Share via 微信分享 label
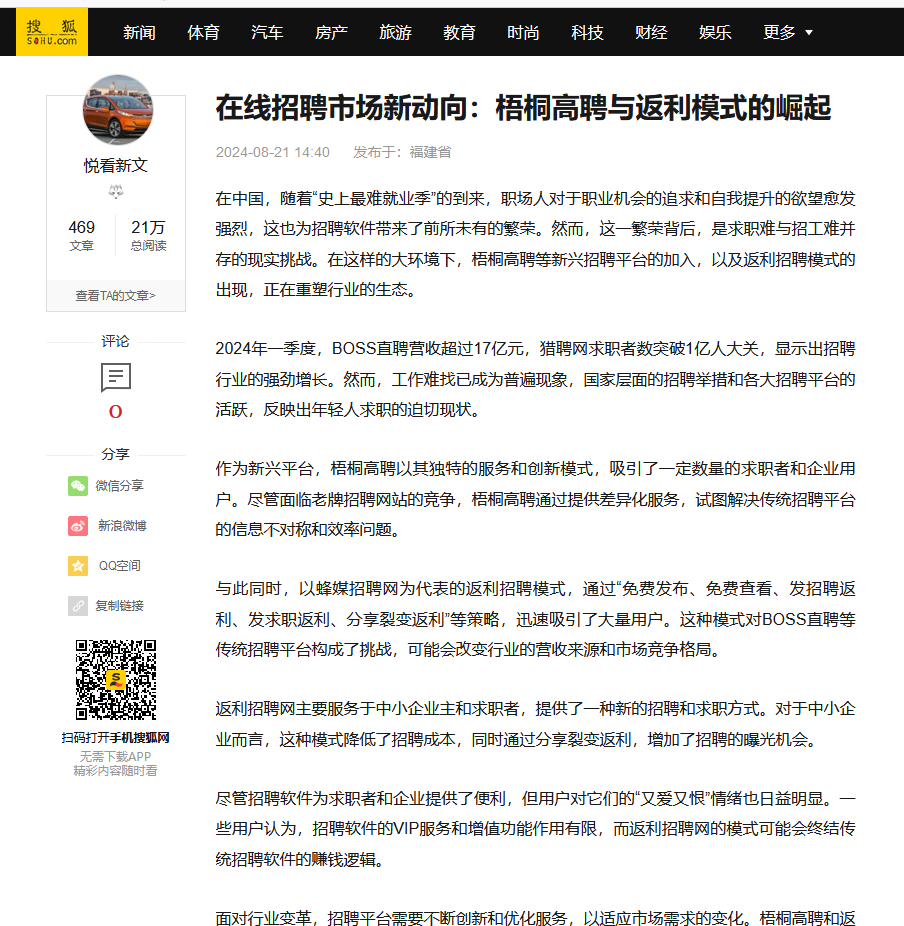The width and height of the screenshot is (904, 926). [120, 485]
